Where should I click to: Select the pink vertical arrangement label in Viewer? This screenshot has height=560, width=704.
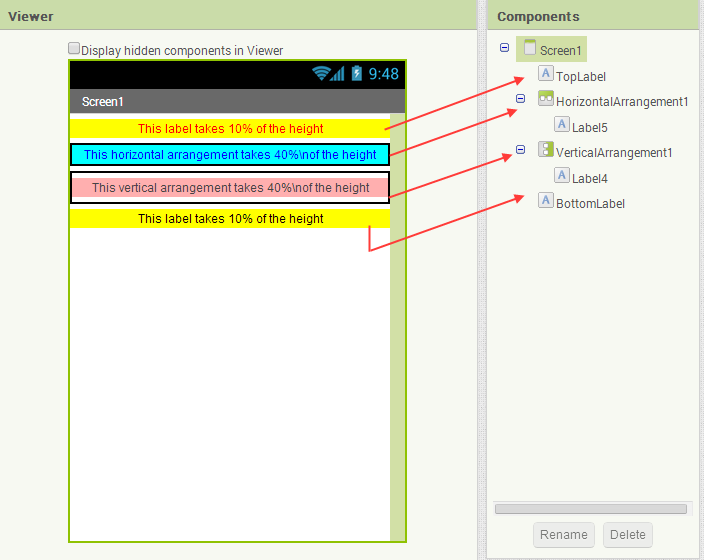tap(230, 187)
